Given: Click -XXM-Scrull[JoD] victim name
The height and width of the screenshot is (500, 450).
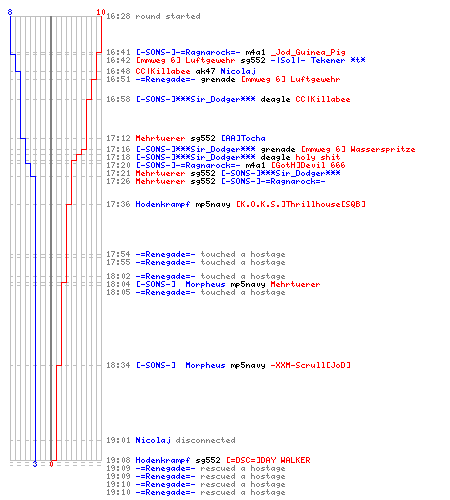Looking at the screenshot, I should pos(311,365).
